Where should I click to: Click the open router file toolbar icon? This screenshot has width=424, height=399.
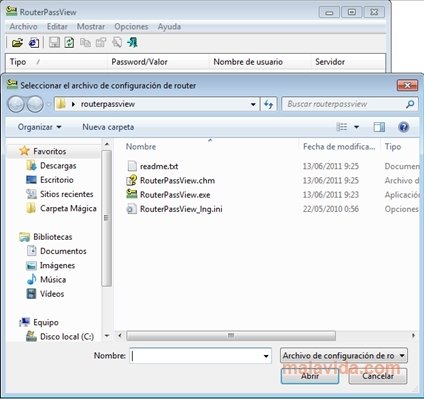[17, 43]
